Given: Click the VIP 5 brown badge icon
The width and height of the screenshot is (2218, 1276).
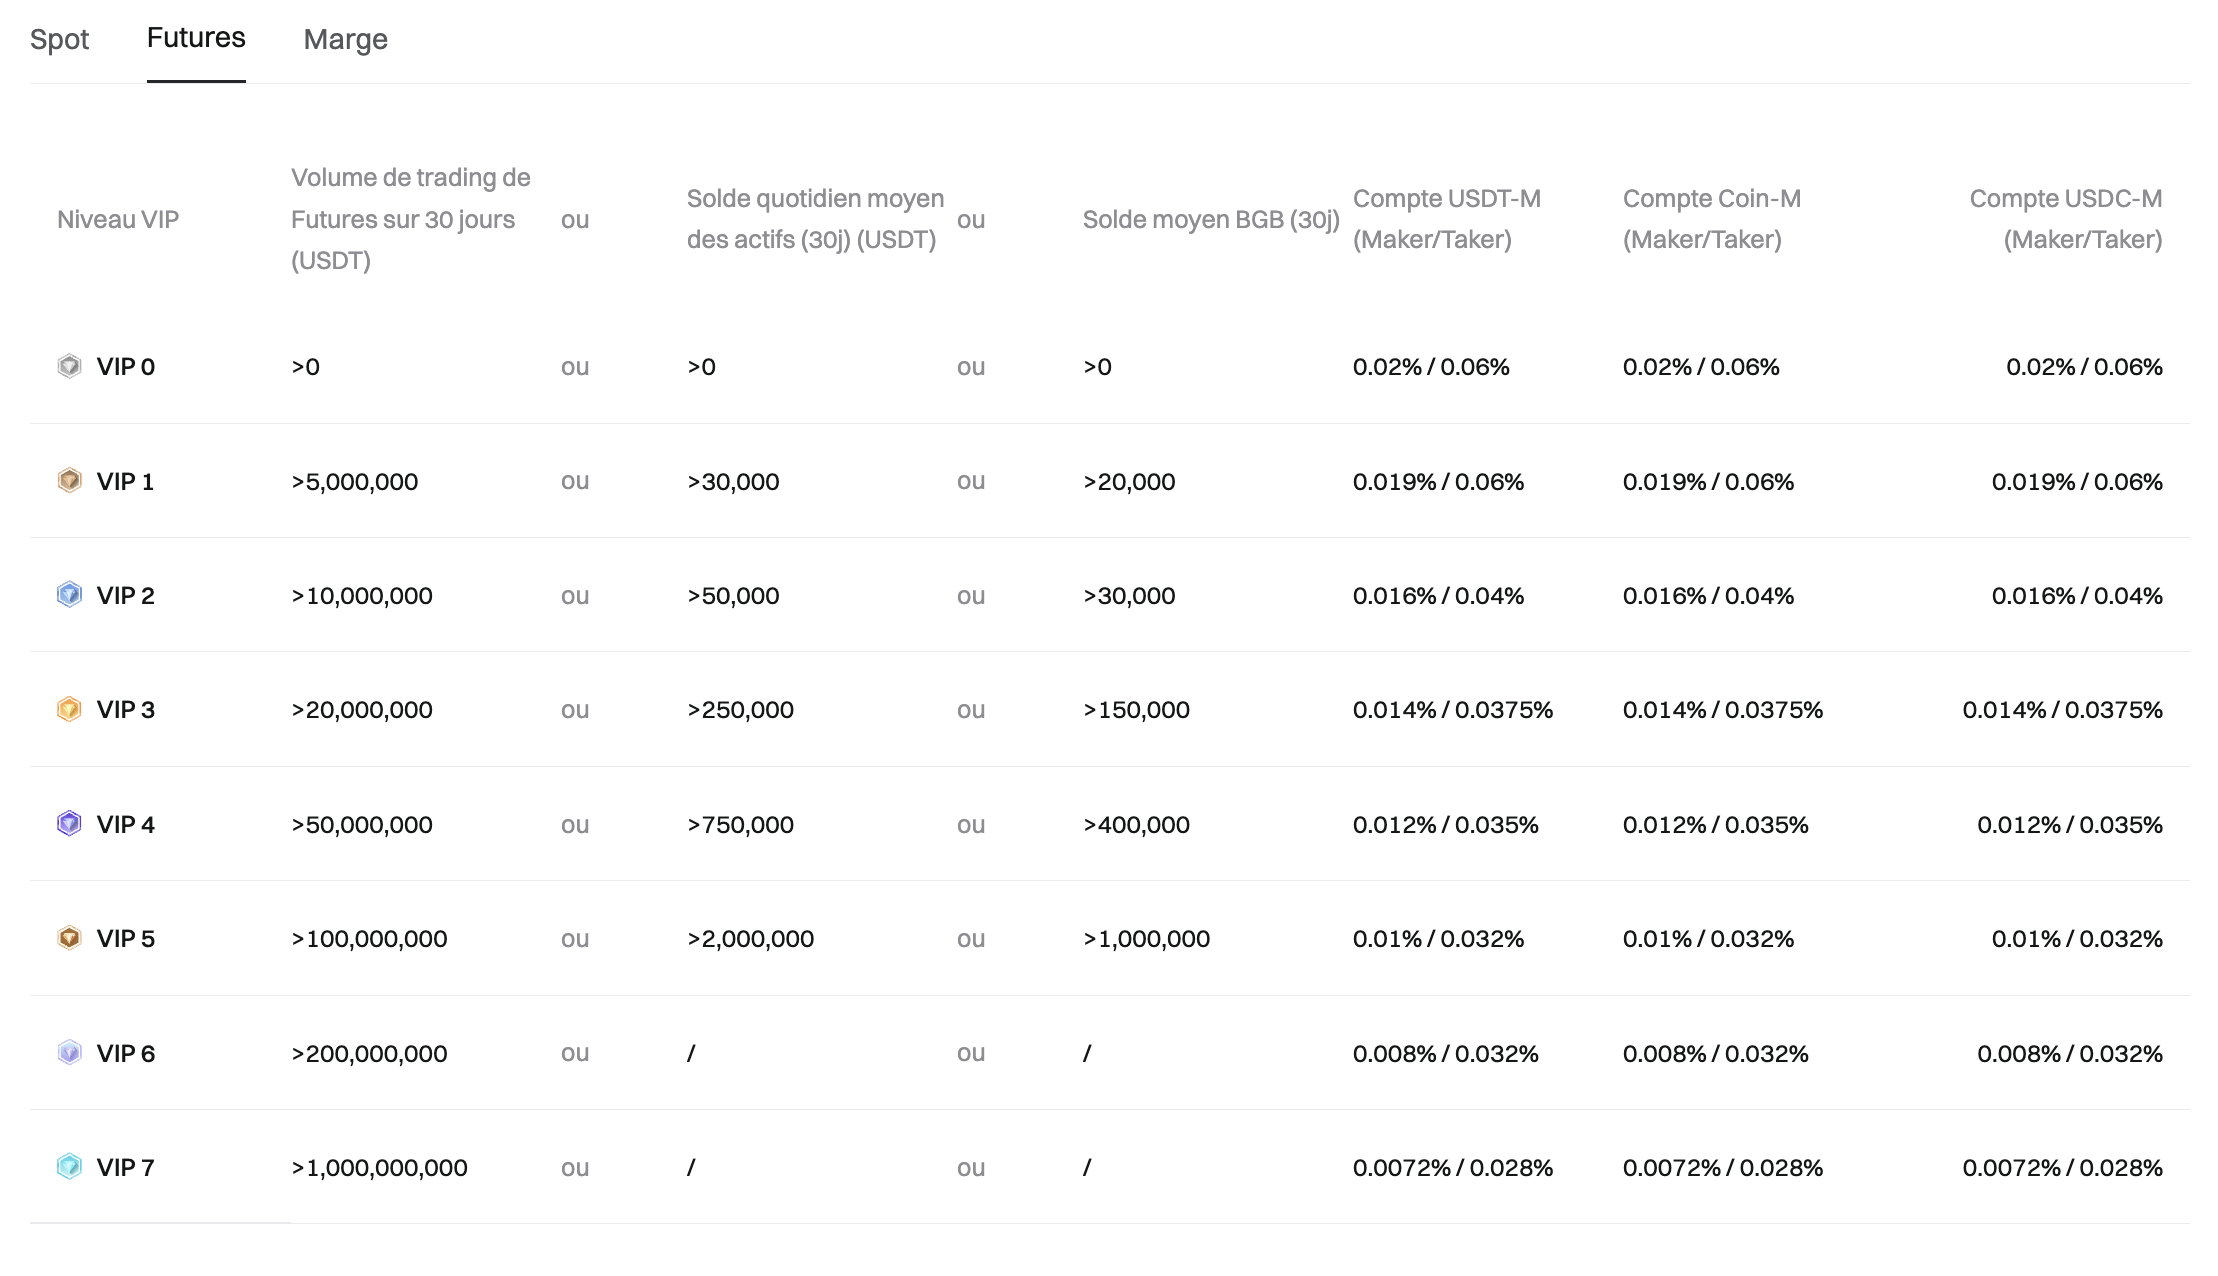Looking at the screenshot, I should coord(69,938).
